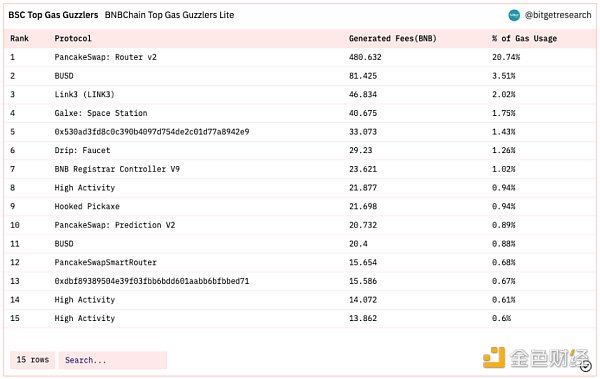Viewport: 600px width, 379px height.
Task: Click BNBChain Top Gas Guzzlers Lite subtitle
Action: click(x=169, y=15)
